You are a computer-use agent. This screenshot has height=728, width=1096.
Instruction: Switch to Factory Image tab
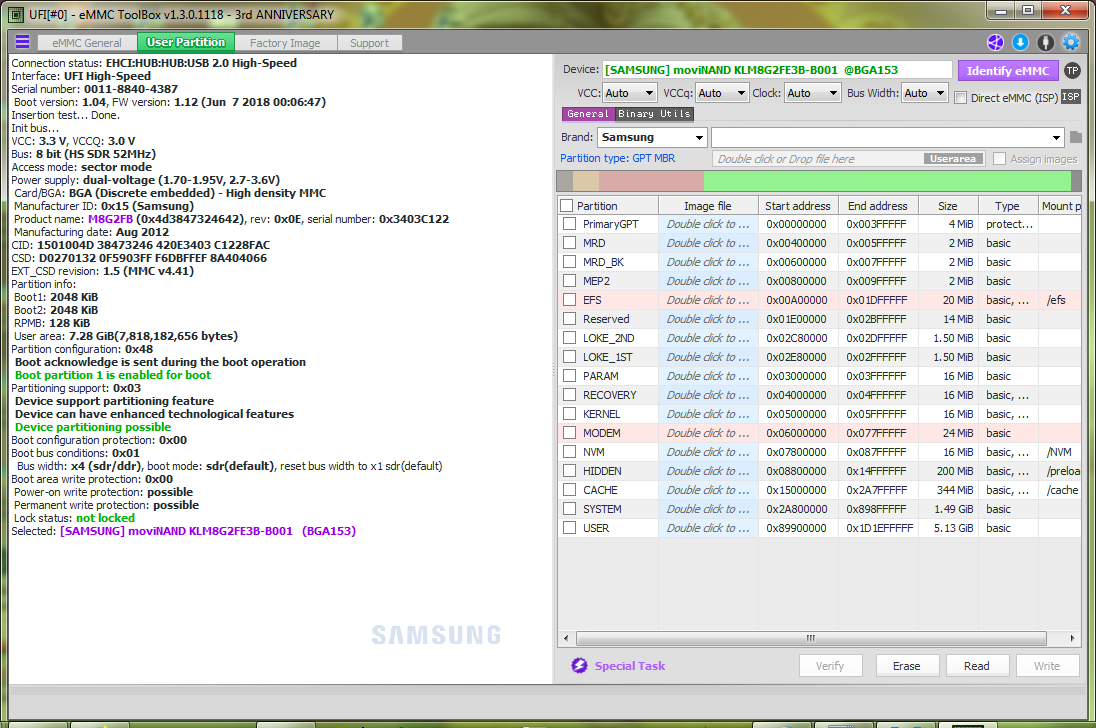point(285,43)
